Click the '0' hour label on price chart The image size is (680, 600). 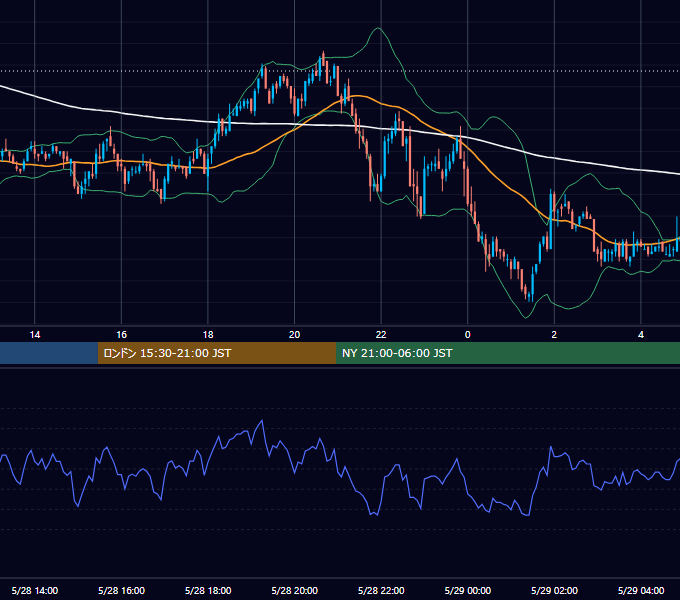click(x=468, y=335)
